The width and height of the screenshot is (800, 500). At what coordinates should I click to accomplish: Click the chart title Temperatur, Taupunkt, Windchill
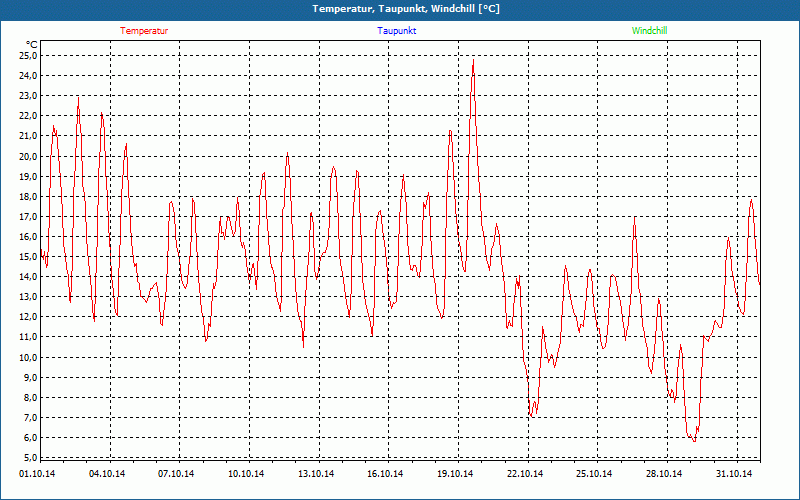pyautogui.click(x=406, y=9)
